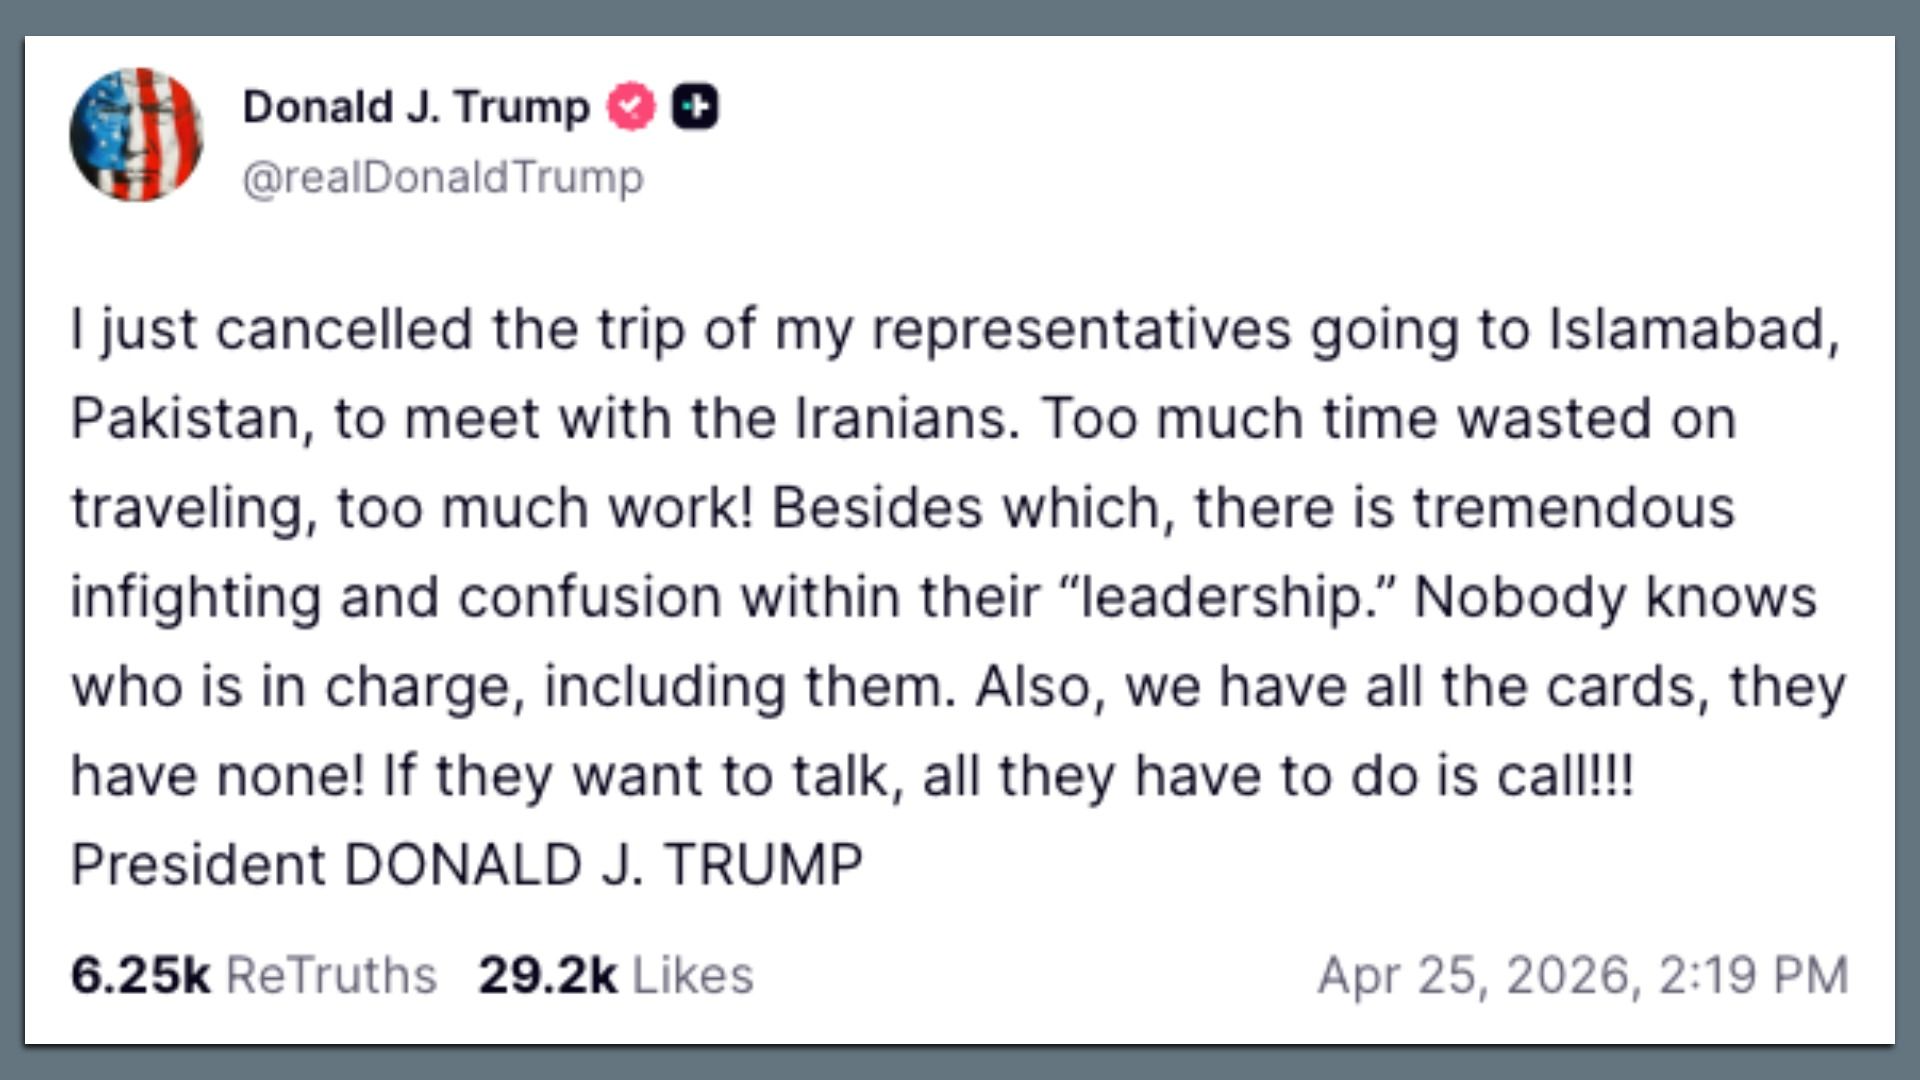This screenshot has height=1080, width=1920.
Task: Click the thumbnail image of the profile picture
Action: pyautogui.click(x=138, y=136)
